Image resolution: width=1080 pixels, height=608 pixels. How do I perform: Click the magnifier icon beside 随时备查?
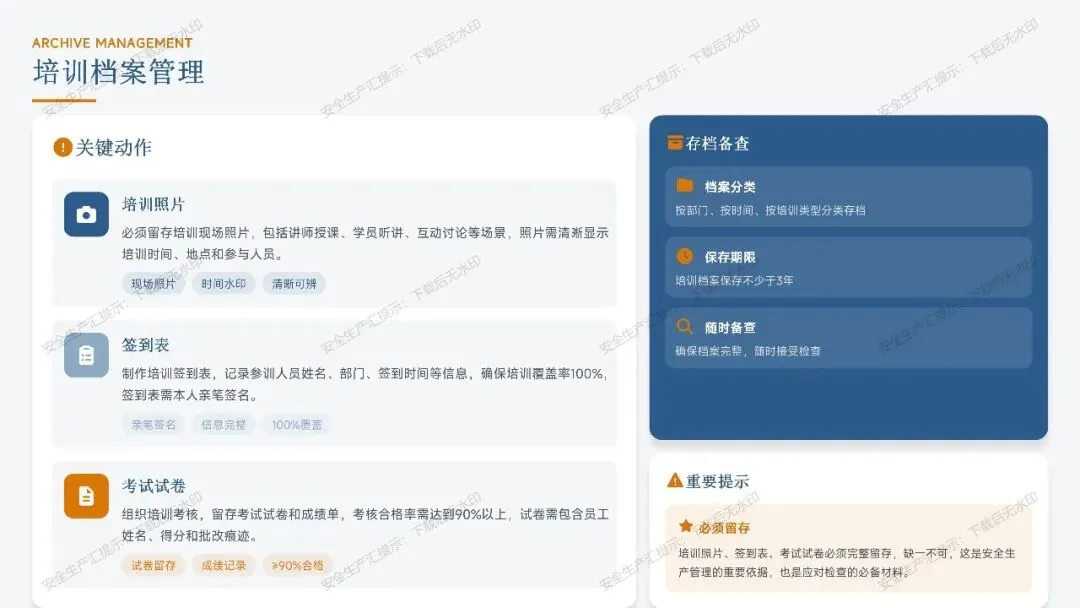(685, 326)
